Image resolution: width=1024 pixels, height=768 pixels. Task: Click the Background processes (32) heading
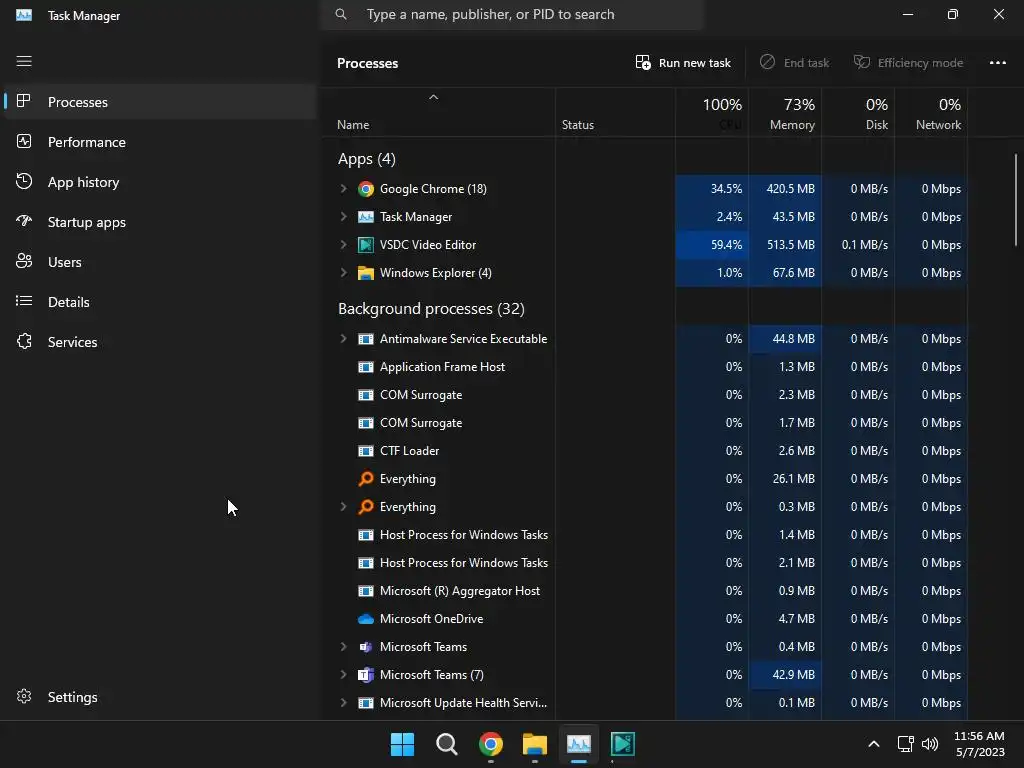click(x=431, y=308)
